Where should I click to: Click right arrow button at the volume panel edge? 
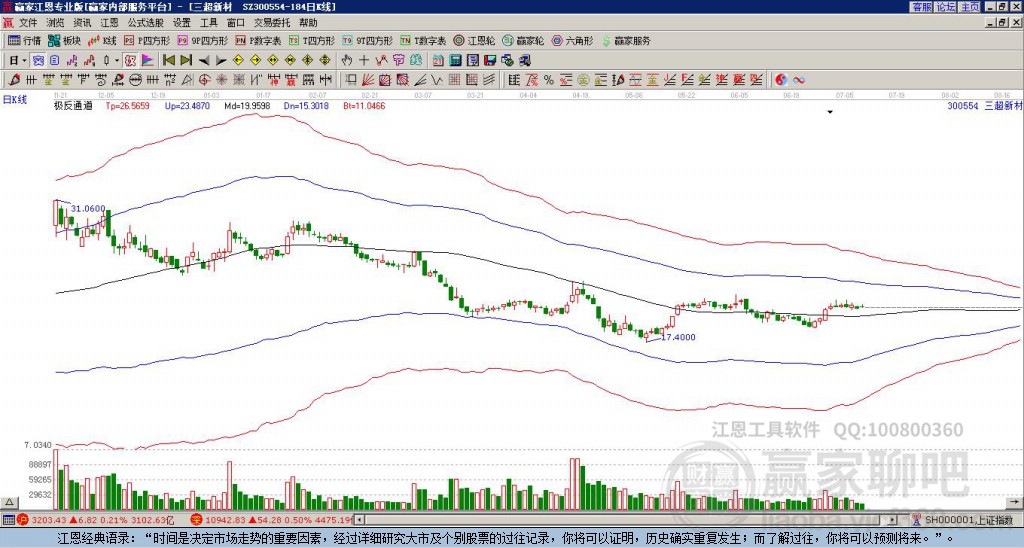click(x=1015, y=502)
